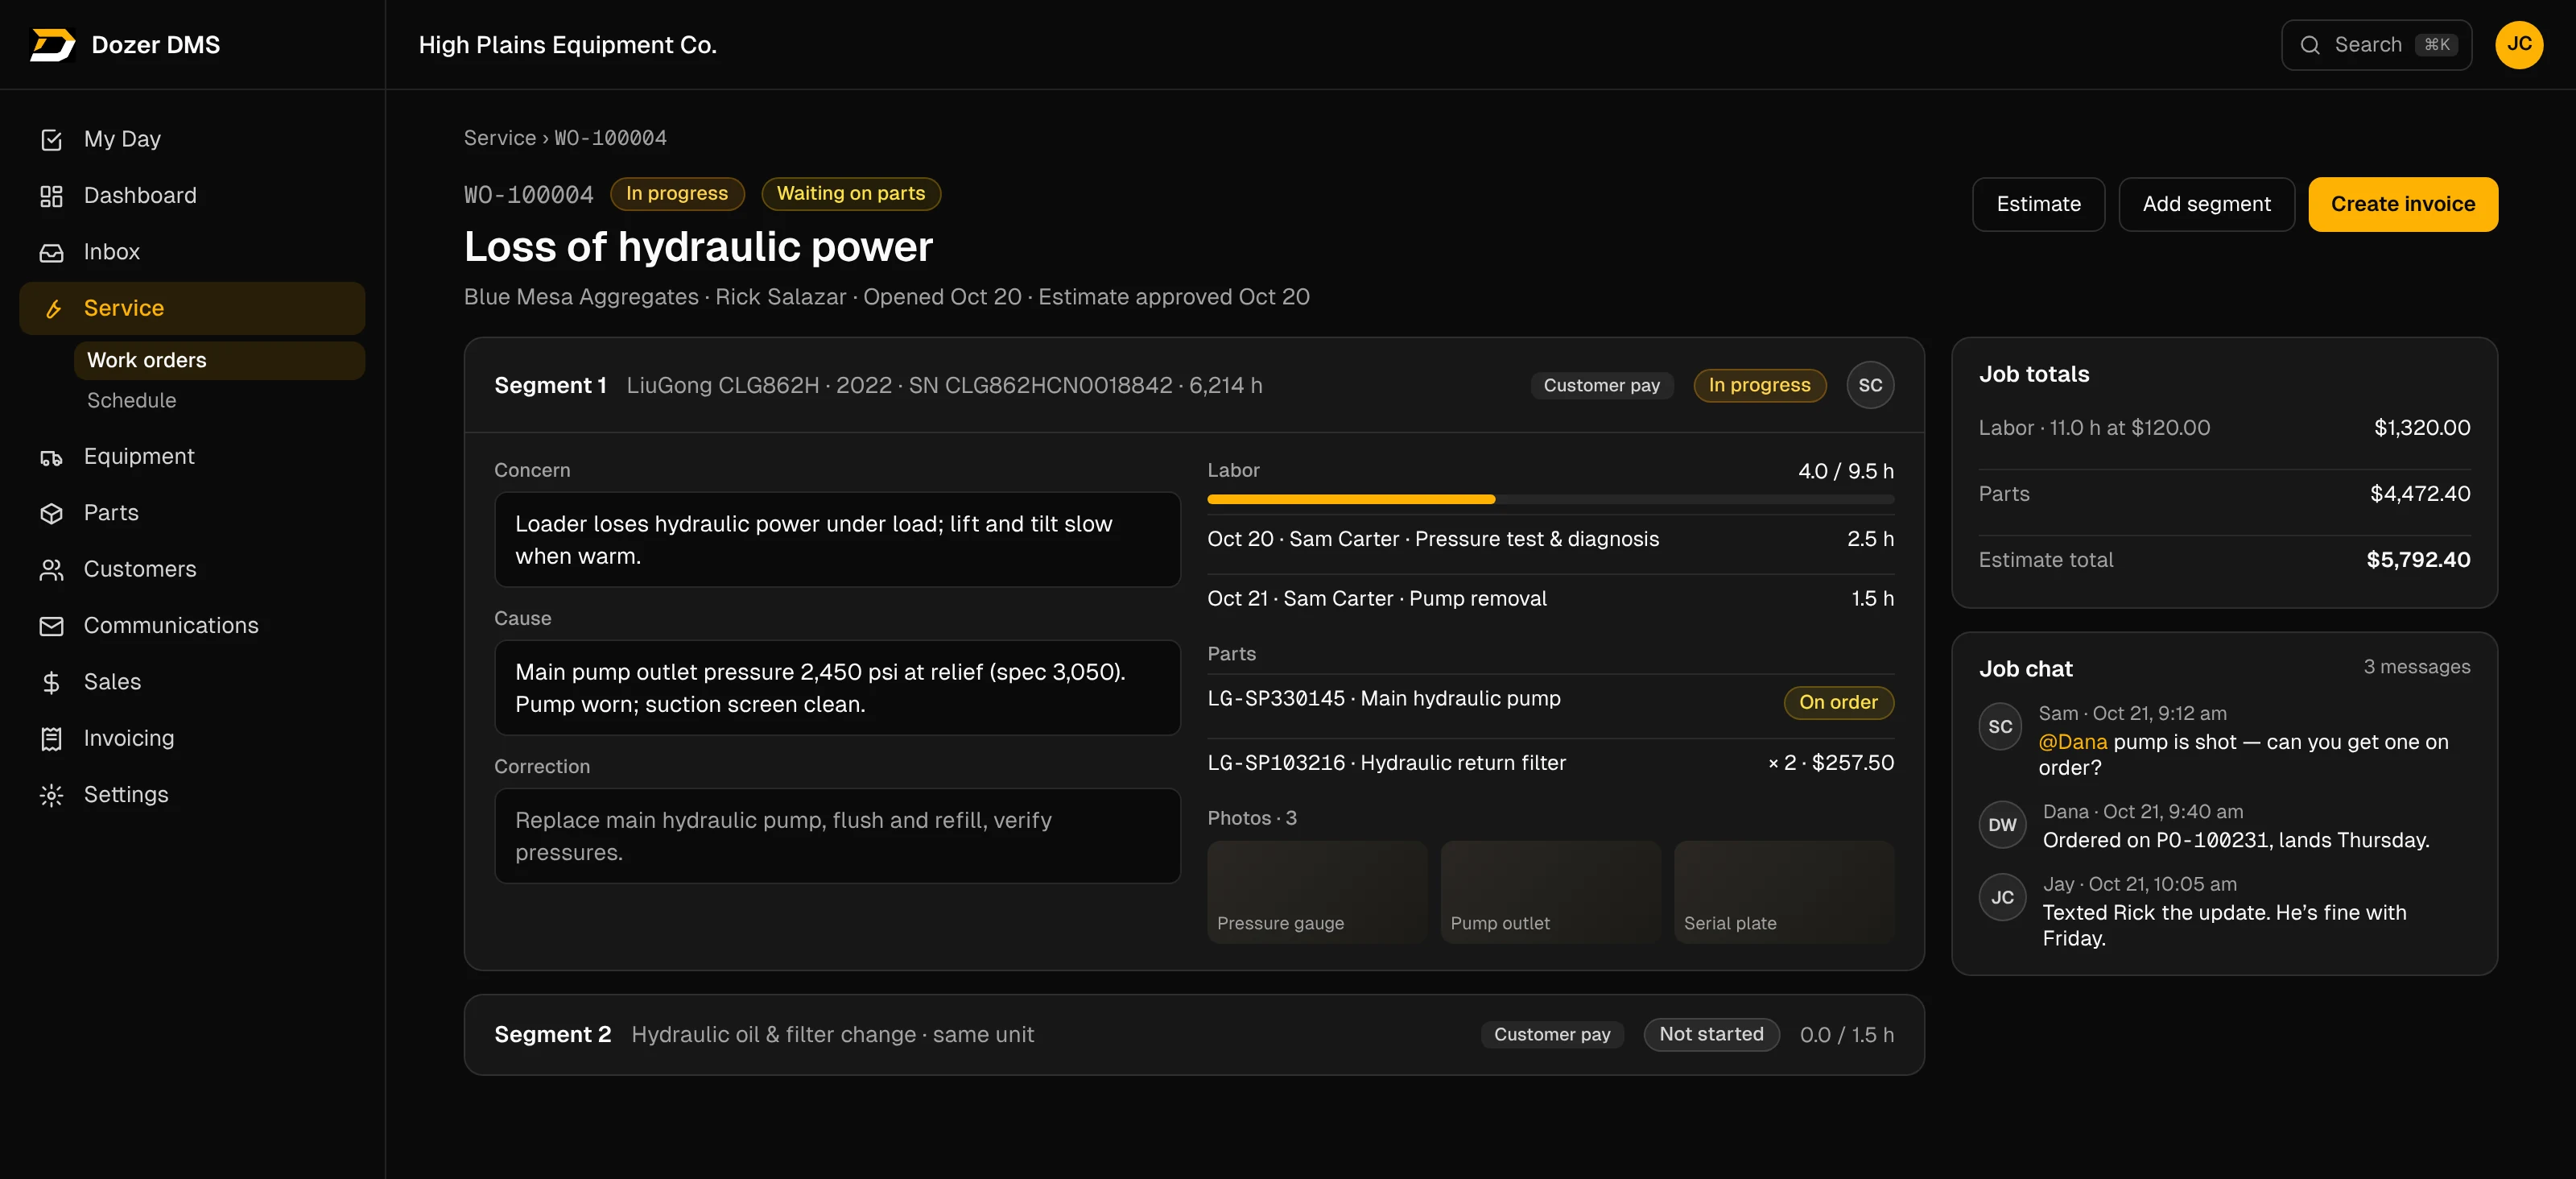The width and height of the screenshot is (2576, 1179).
Task: Click the Estimate button
Action: [x=2038, y=204]
